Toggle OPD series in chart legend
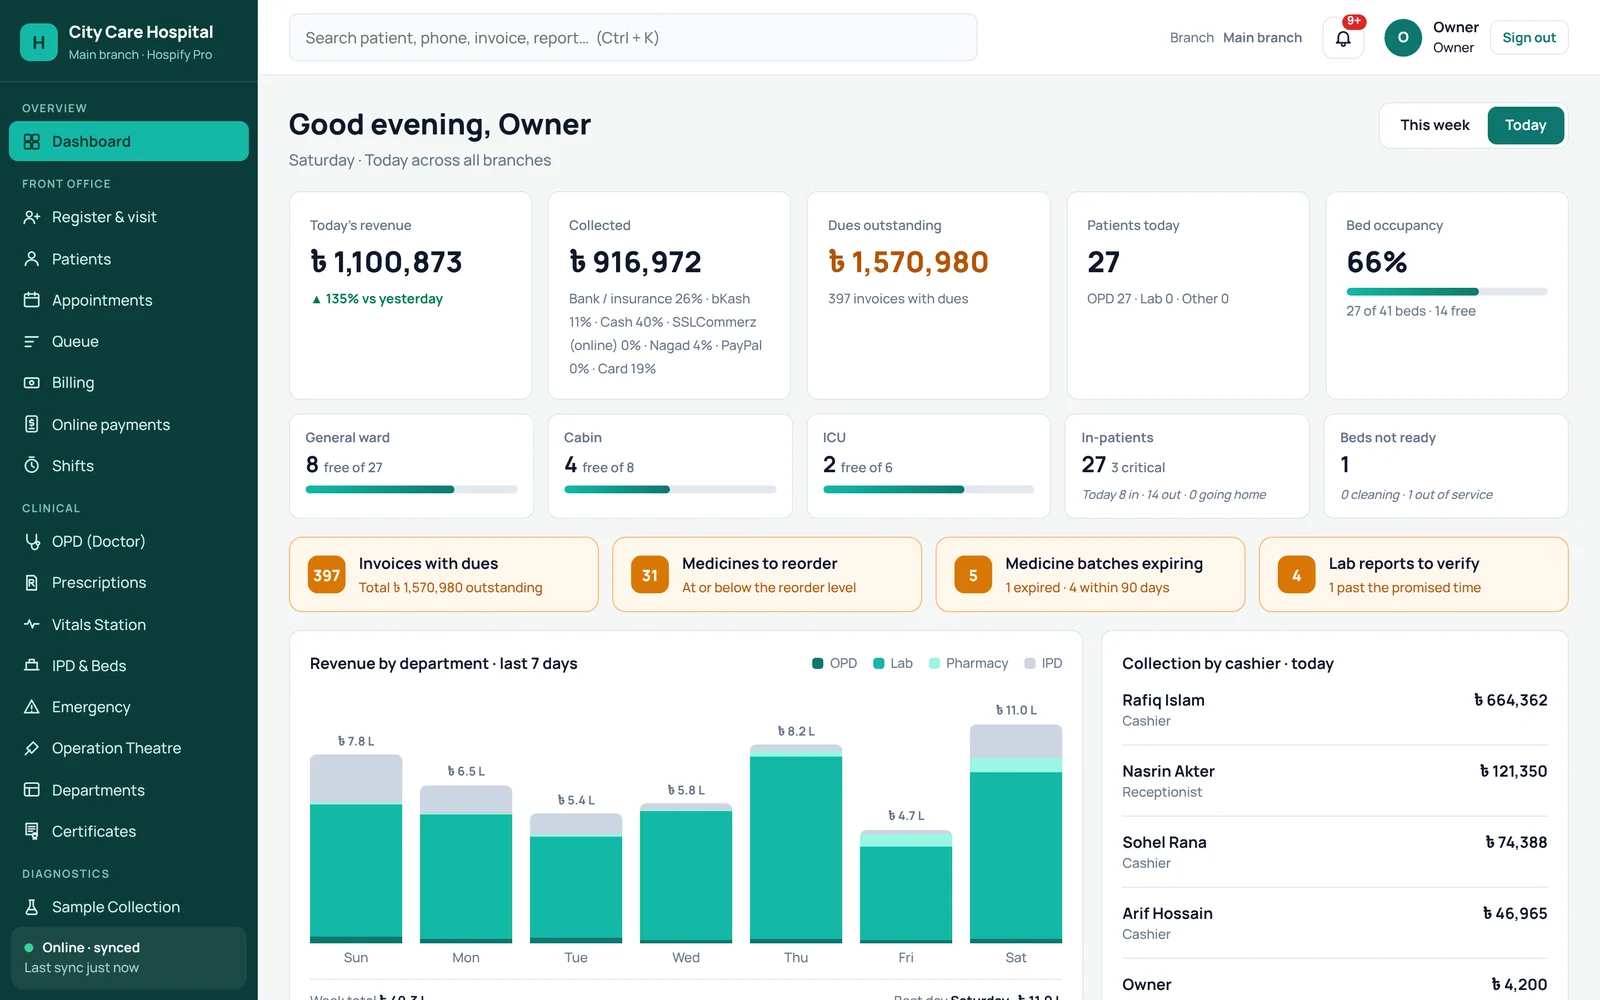 pyautogui.click(x=834, y=663)
